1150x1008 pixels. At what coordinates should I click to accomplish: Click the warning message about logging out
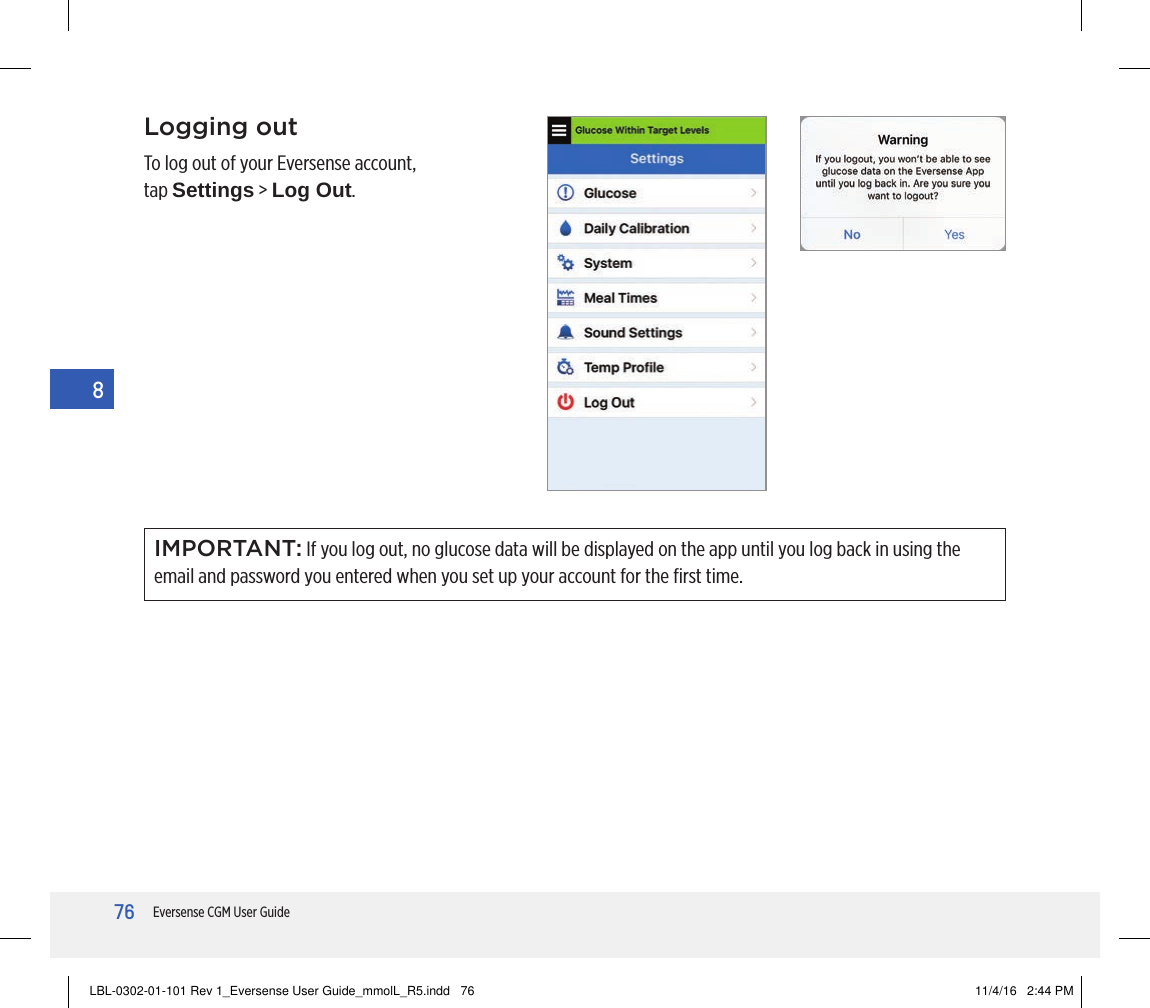point(903,178)
